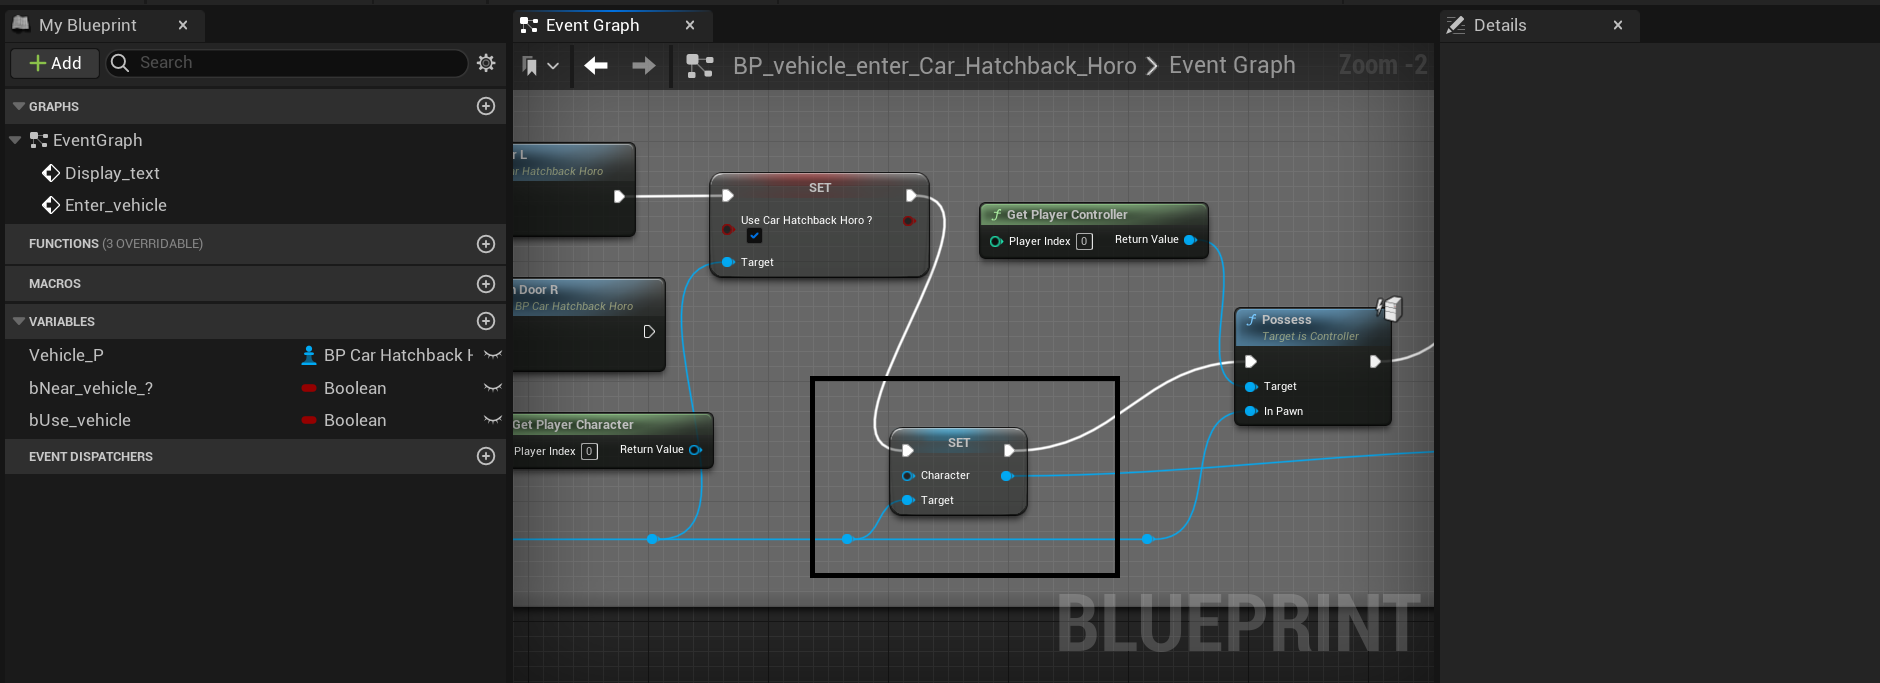Navigate forward in graph history

point(644,66)
